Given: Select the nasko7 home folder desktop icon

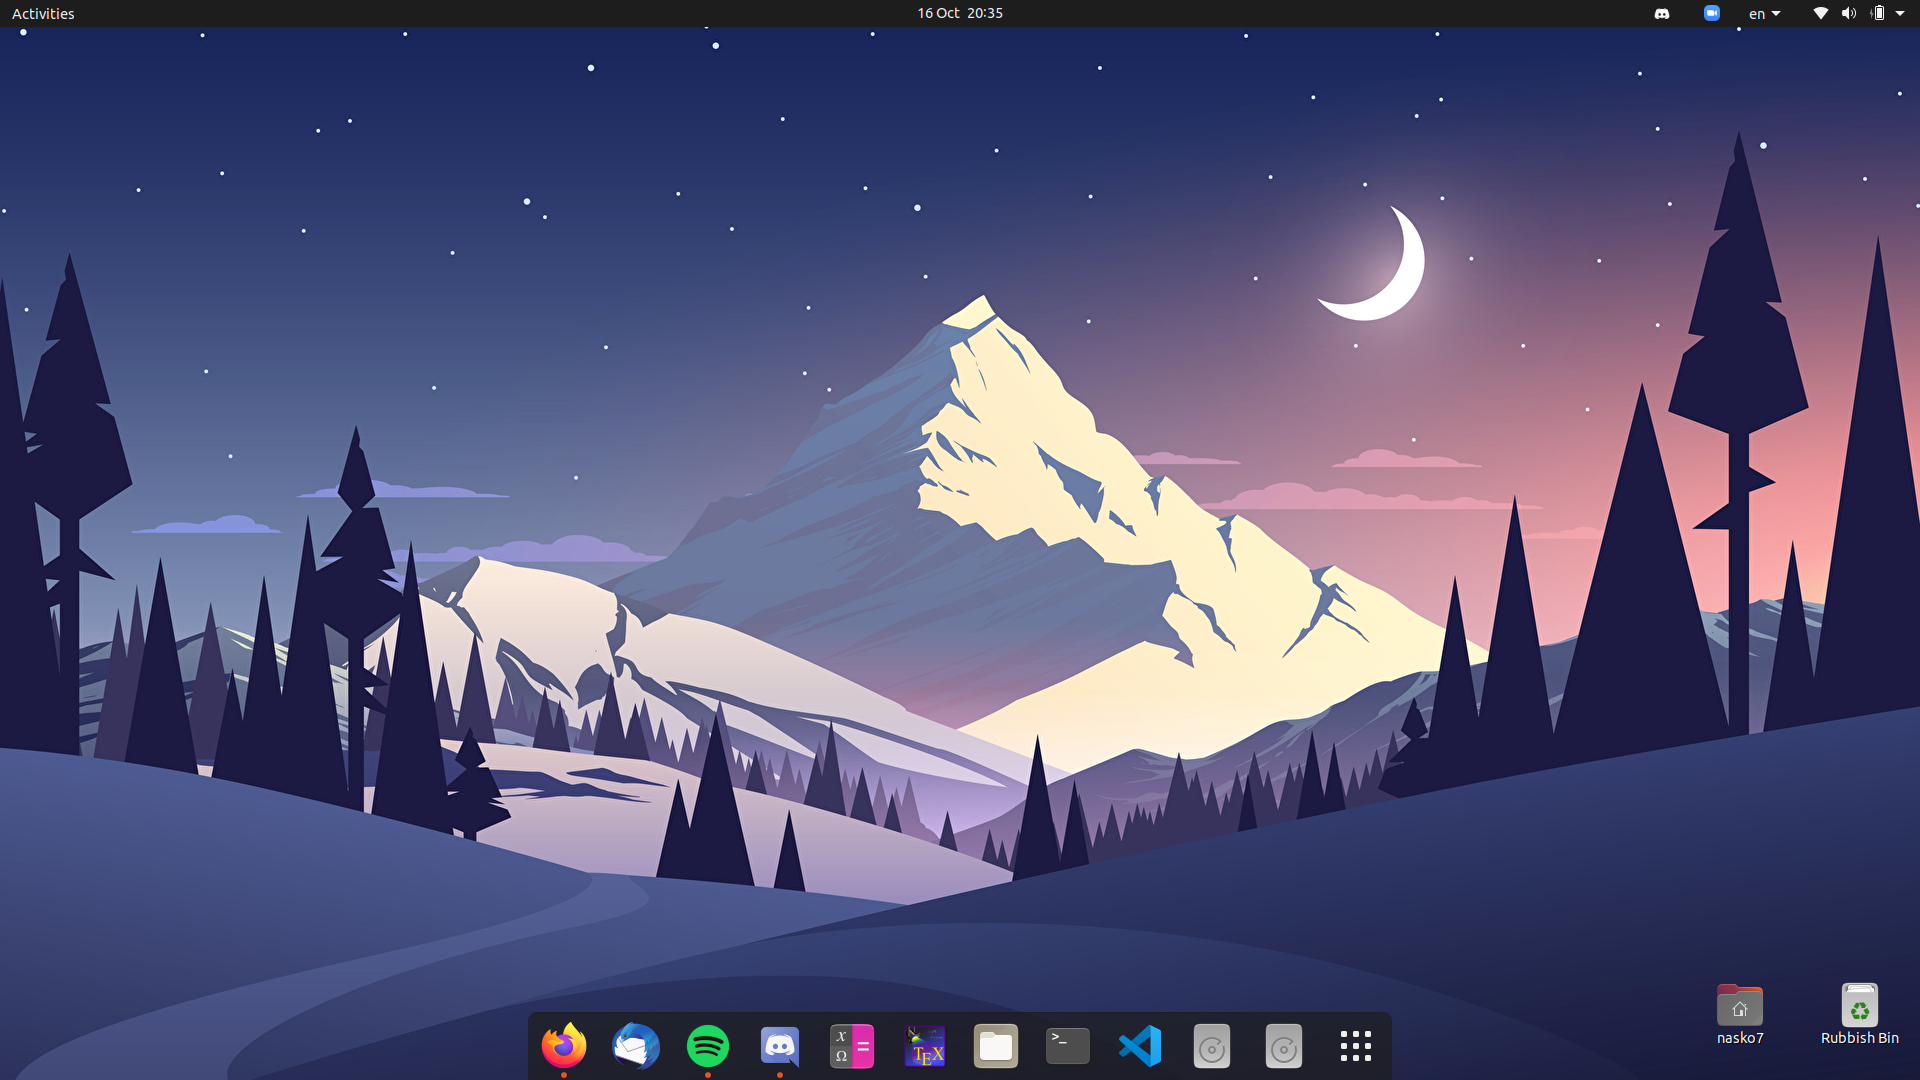Looking at the screenshot, I should (x=1740, y=1014).
